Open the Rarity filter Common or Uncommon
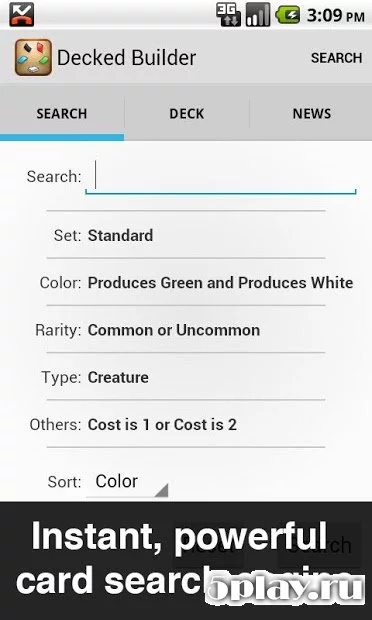 click(x=186, y=330)
